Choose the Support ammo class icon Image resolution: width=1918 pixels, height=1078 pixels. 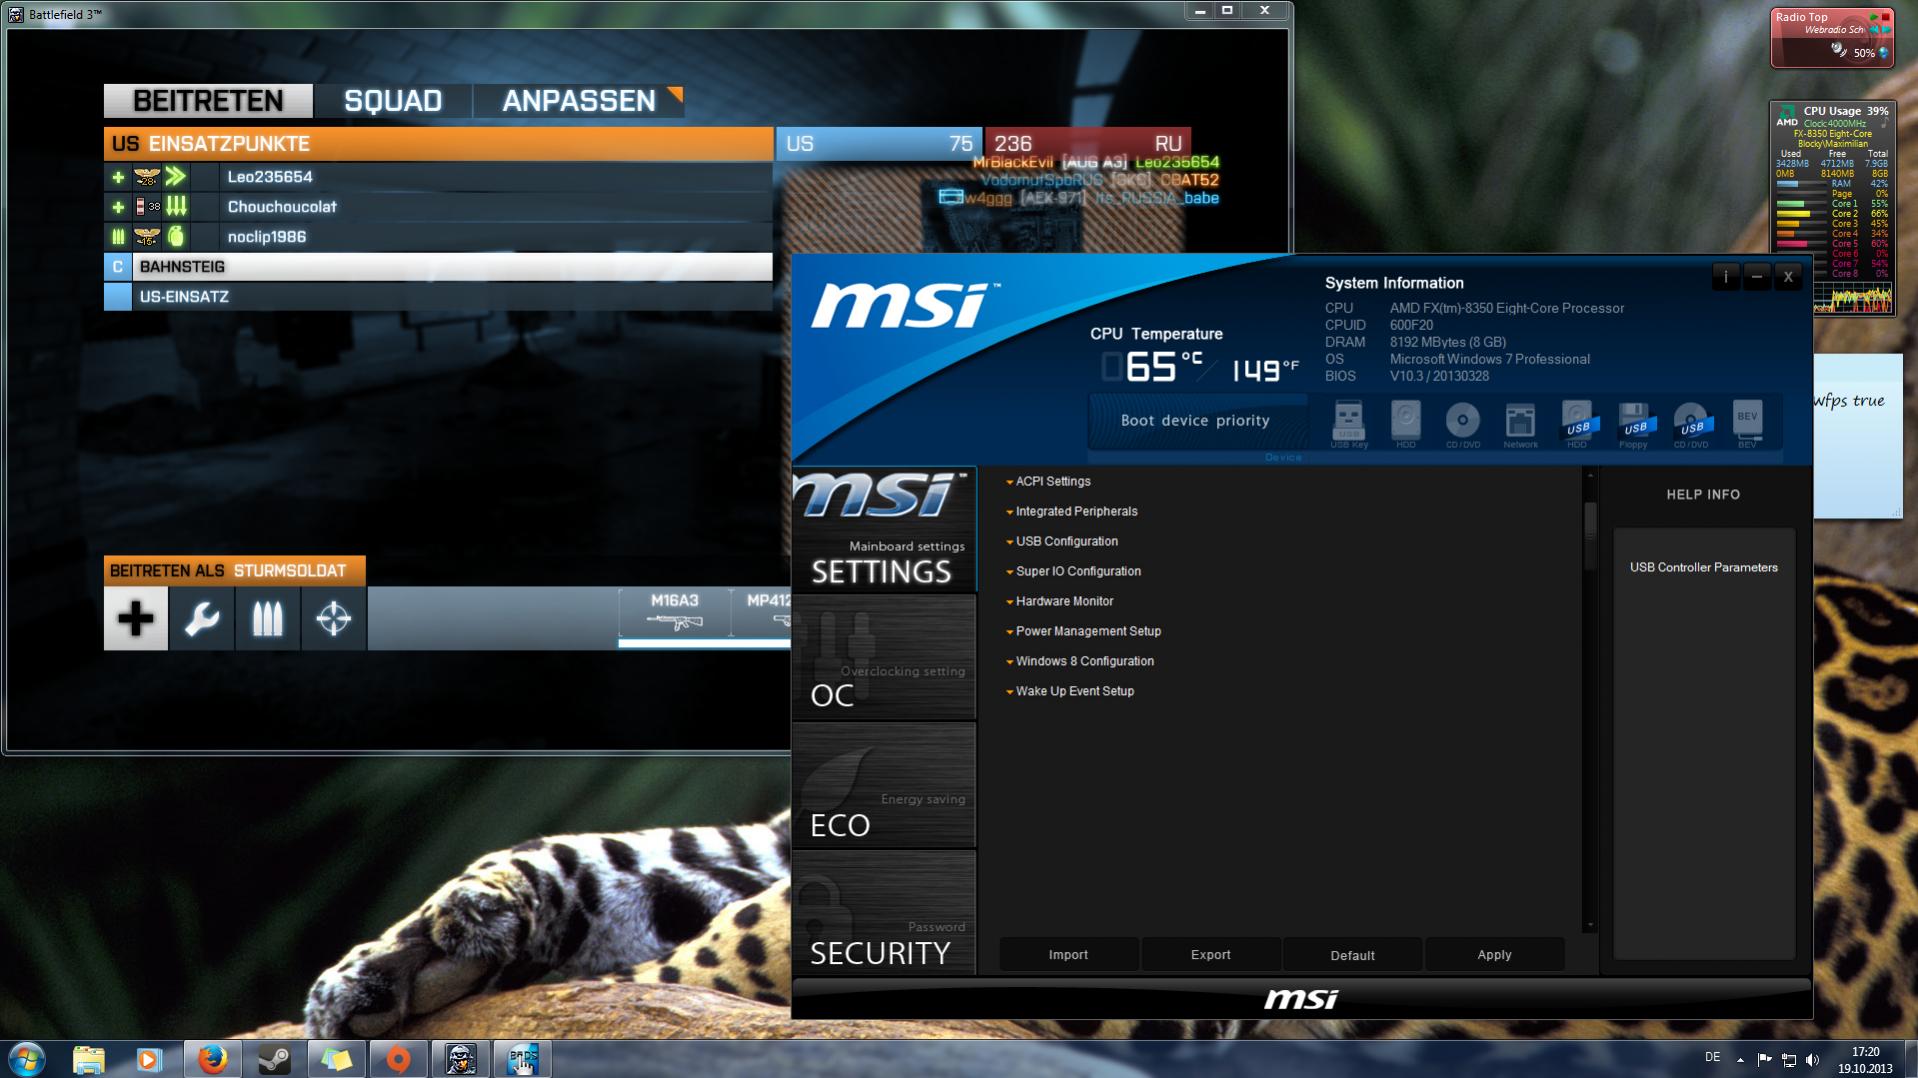(x=268, y=619)
